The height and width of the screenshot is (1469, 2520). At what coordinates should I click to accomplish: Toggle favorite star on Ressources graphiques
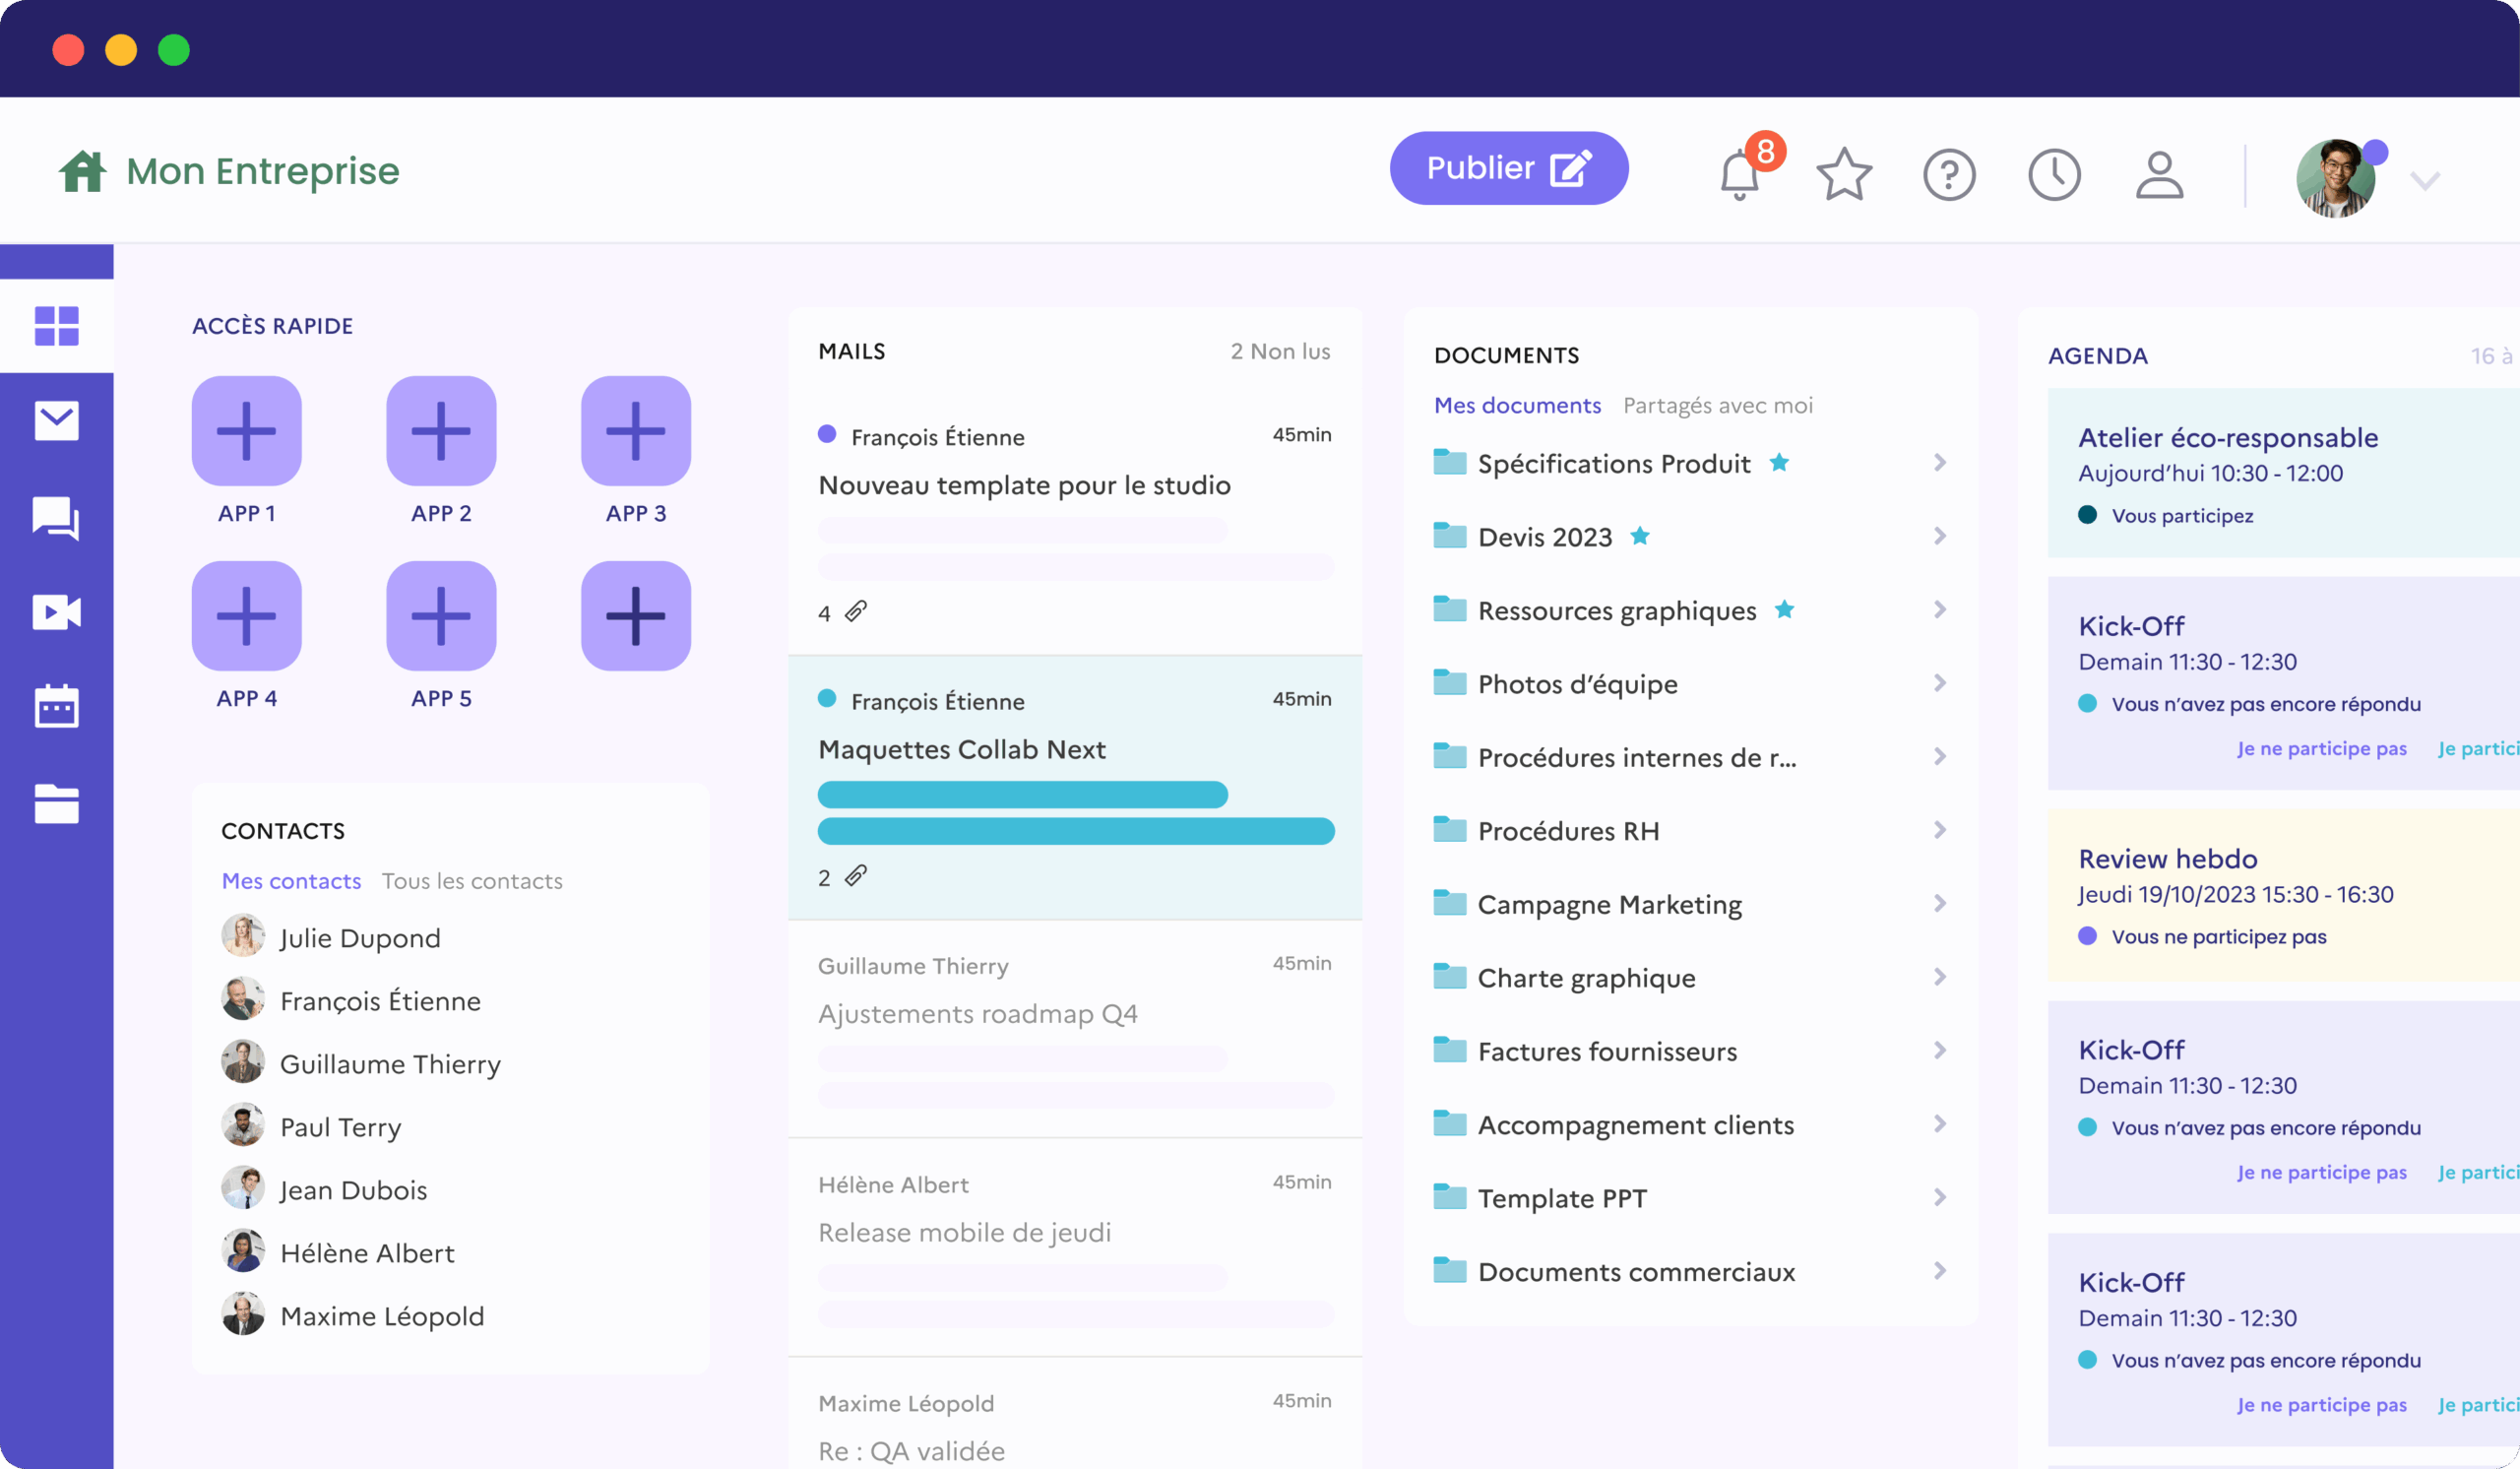coord(1784,609)
